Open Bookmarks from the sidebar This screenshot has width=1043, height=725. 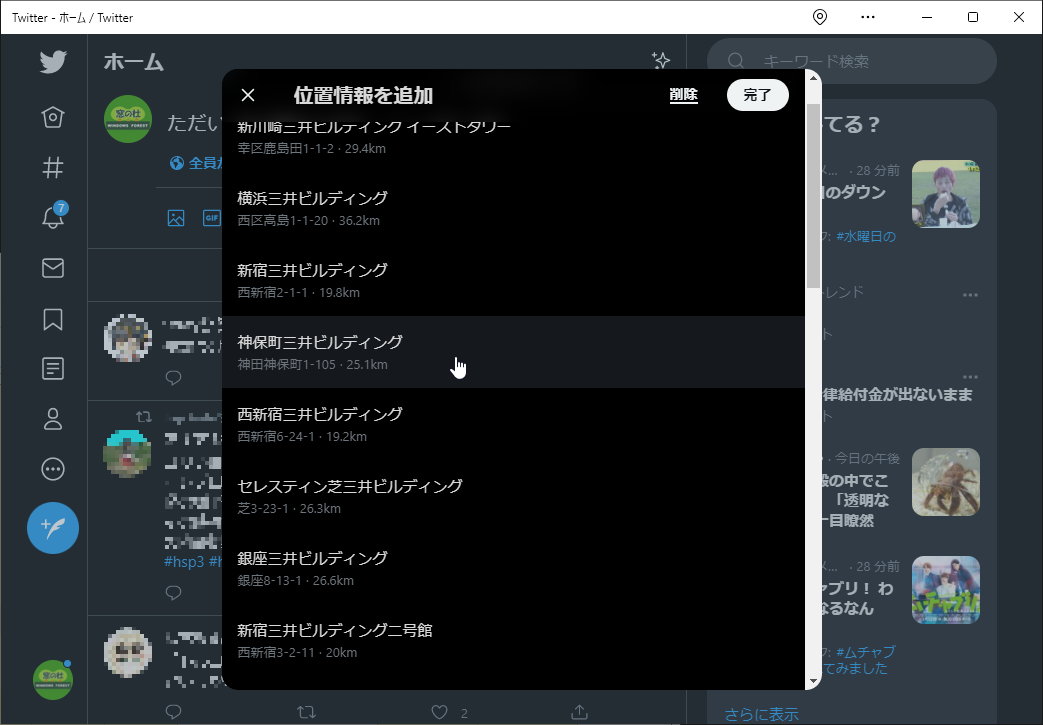click(52, 318)
